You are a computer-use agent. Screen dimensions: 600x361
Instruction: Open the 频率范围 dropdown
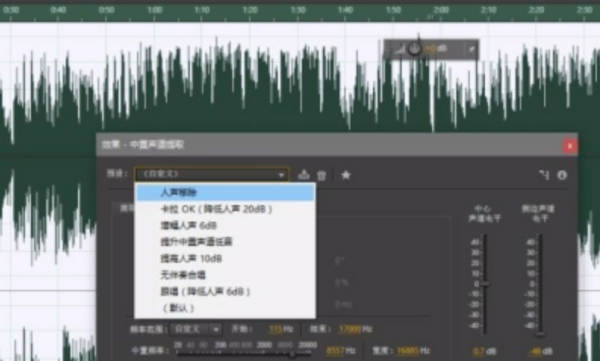195,329
